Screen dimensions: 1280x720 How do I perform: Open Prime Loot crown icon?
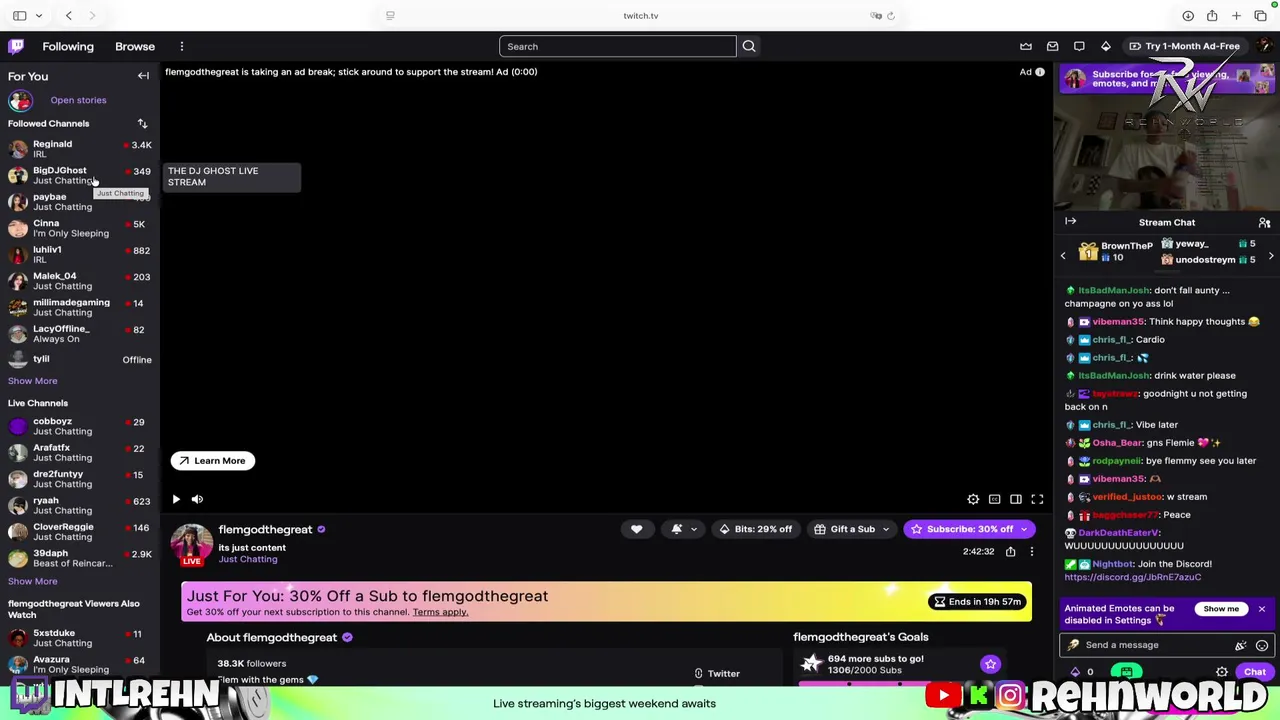[1026, 46]
